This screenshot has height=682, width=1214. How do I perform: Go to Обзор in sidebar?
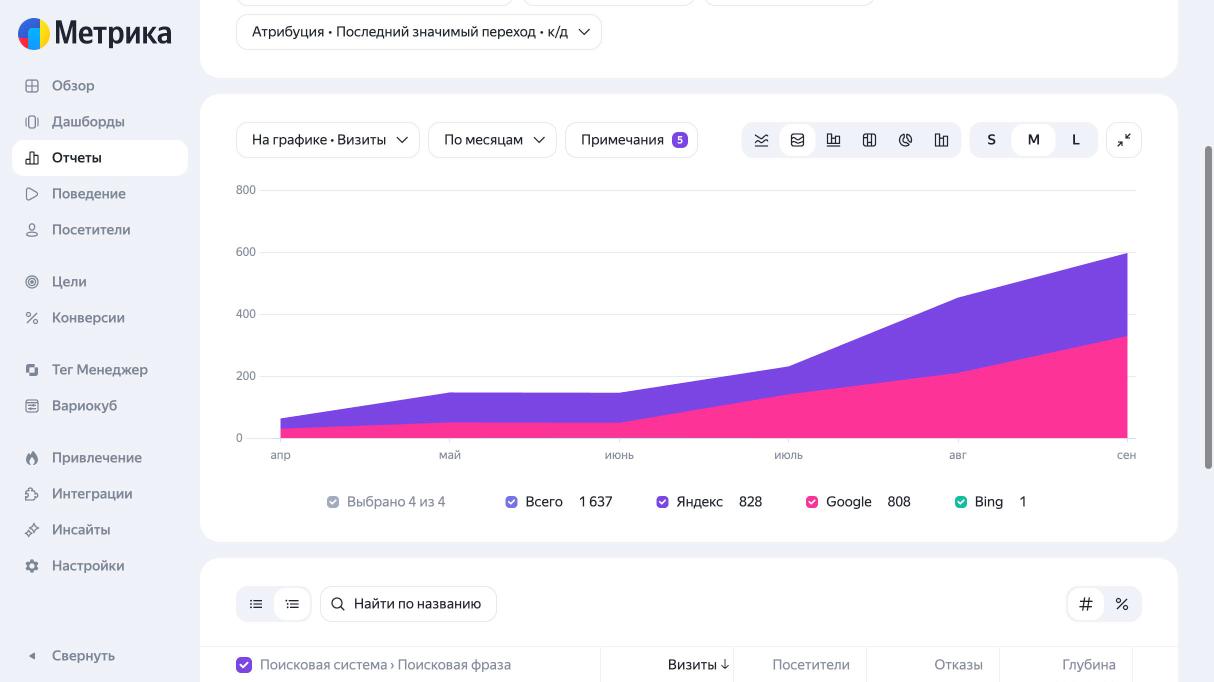coord(100,86)
